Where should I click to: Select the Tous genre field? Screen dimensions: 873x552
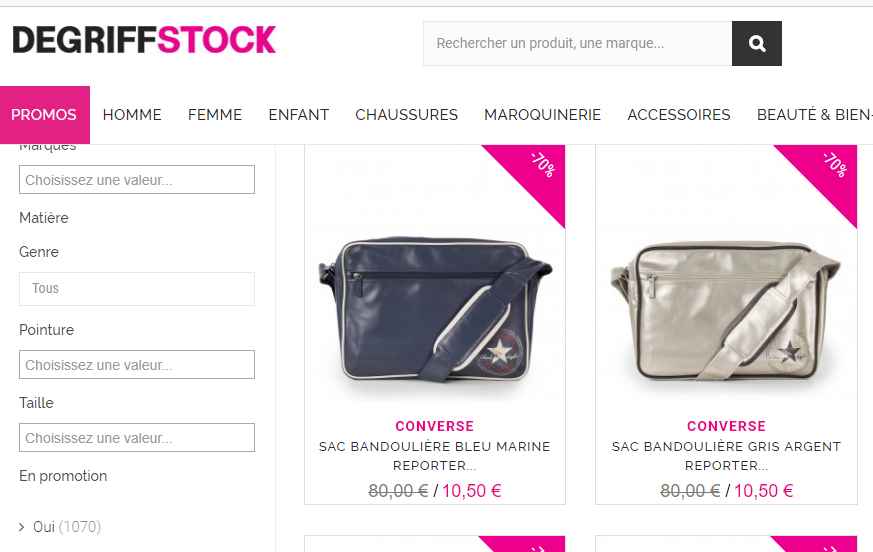coord(137,289)
